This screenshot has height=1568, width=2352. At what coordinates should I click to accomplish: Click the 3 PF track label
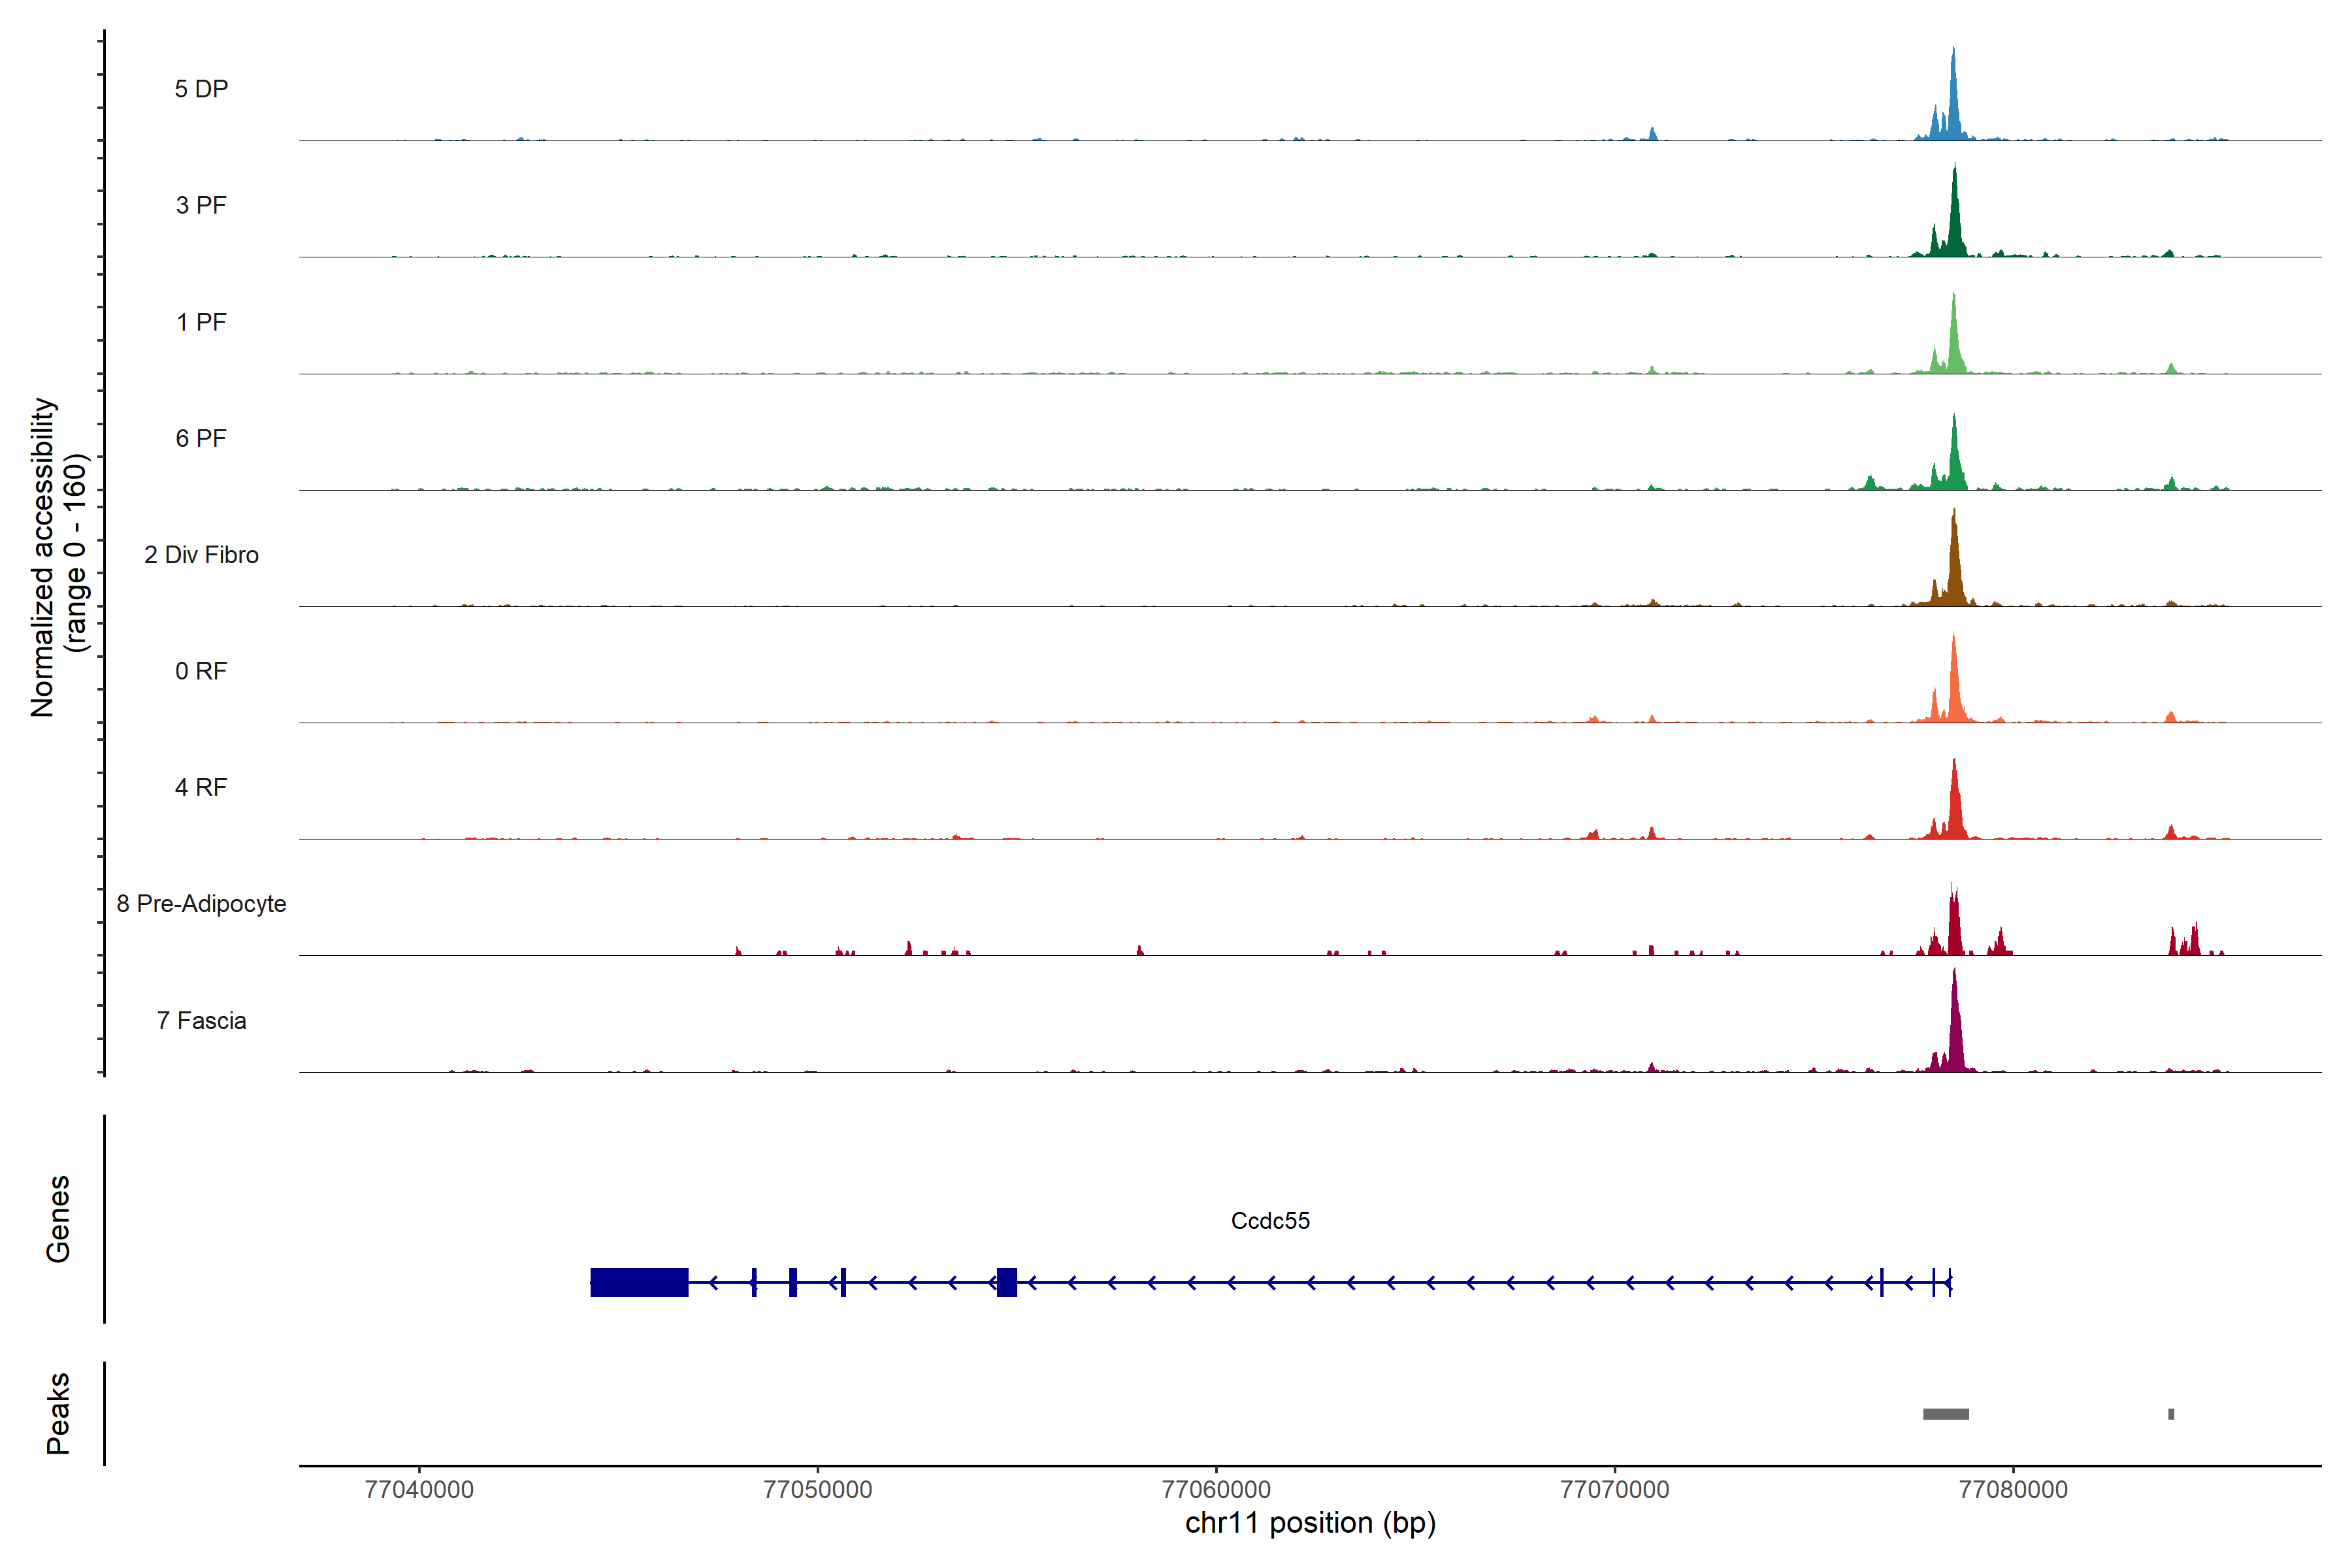click(201, 205)
